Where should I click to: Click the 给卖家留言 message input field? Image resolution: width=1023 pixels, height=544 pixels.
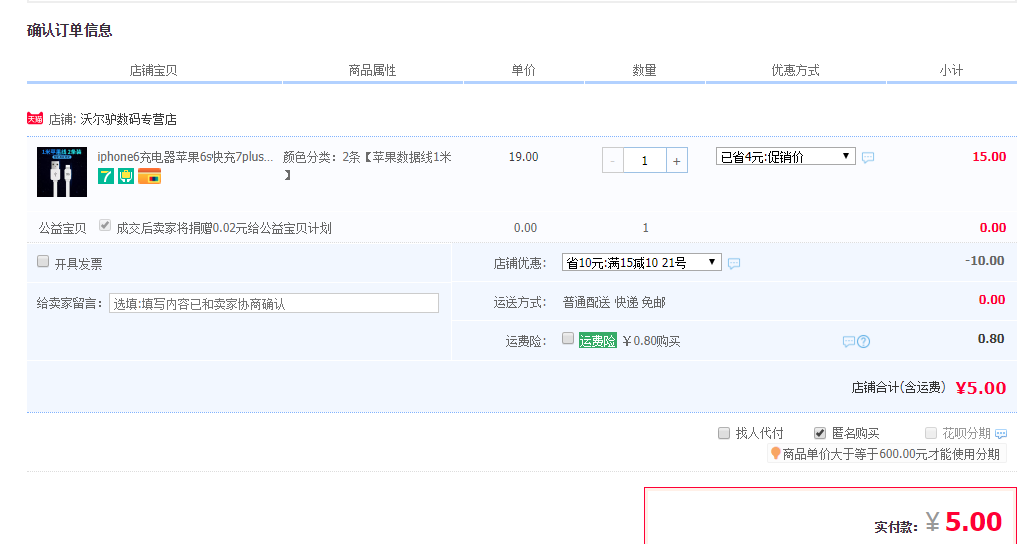(274, 303)
